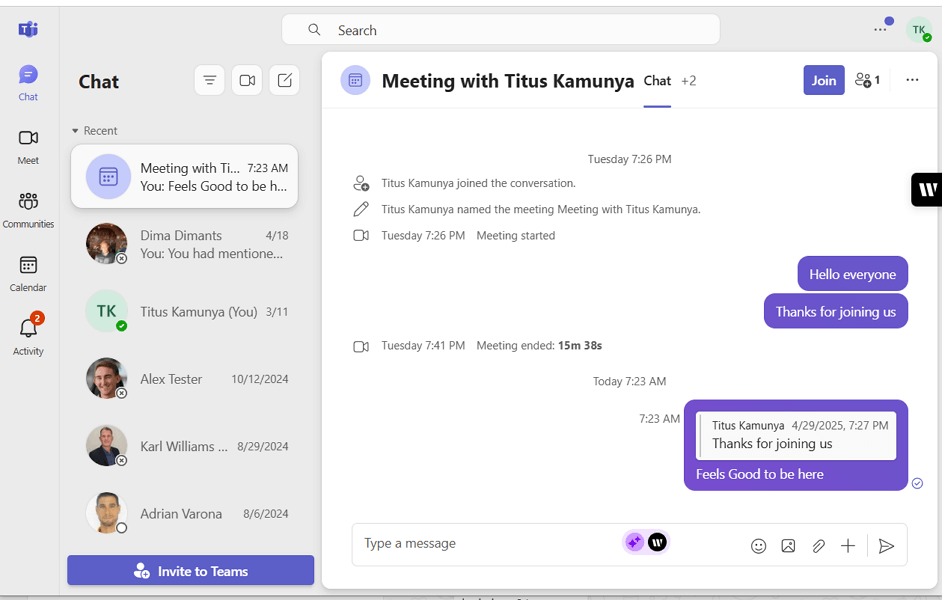Viewport: 942px width, 600px height.
Task: Collapse the Recent chats section
Action: coord(94,131)
